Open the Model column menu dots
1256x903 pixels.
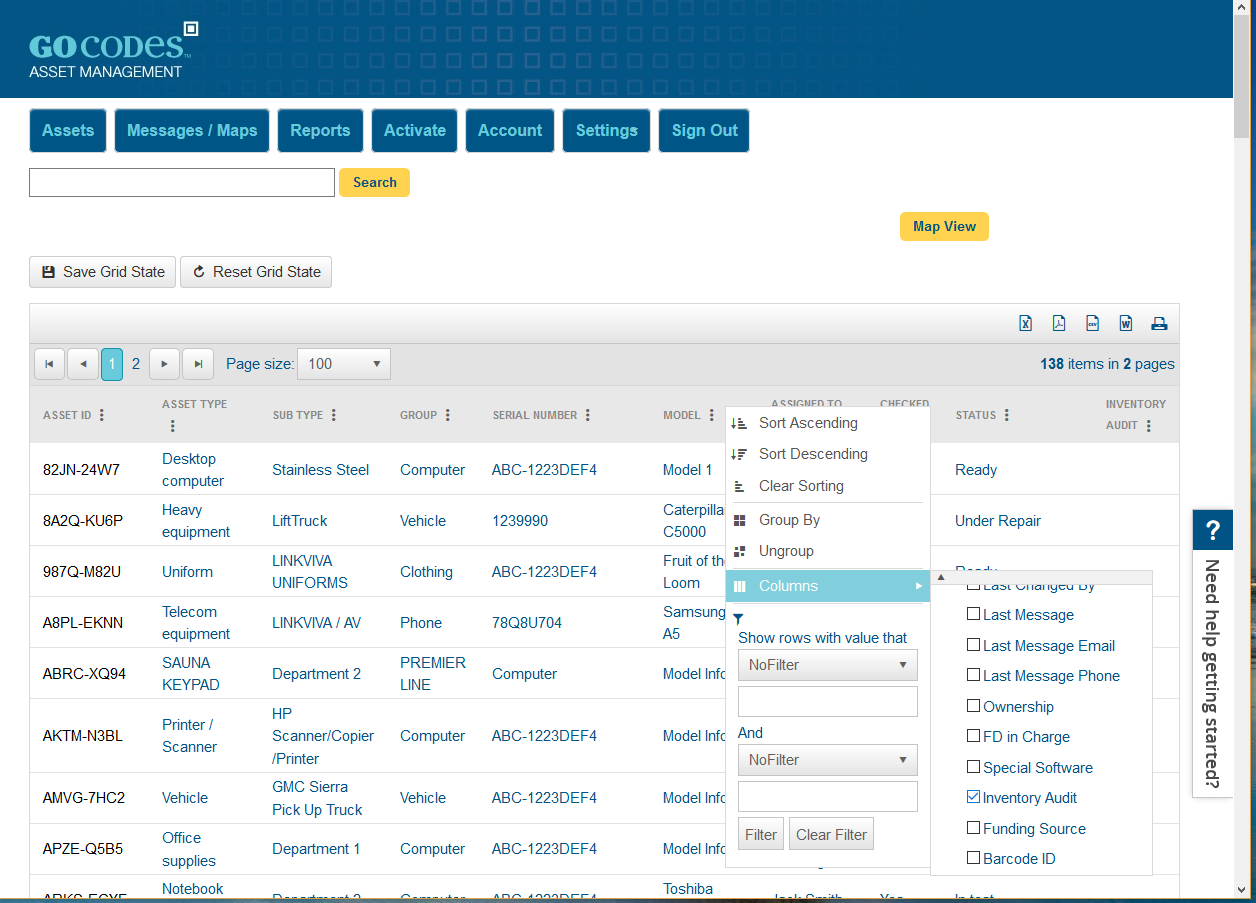tap(711, 415)
